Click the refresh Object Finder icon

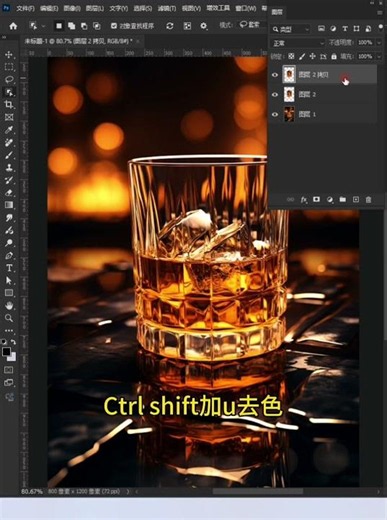click(170, 26)
